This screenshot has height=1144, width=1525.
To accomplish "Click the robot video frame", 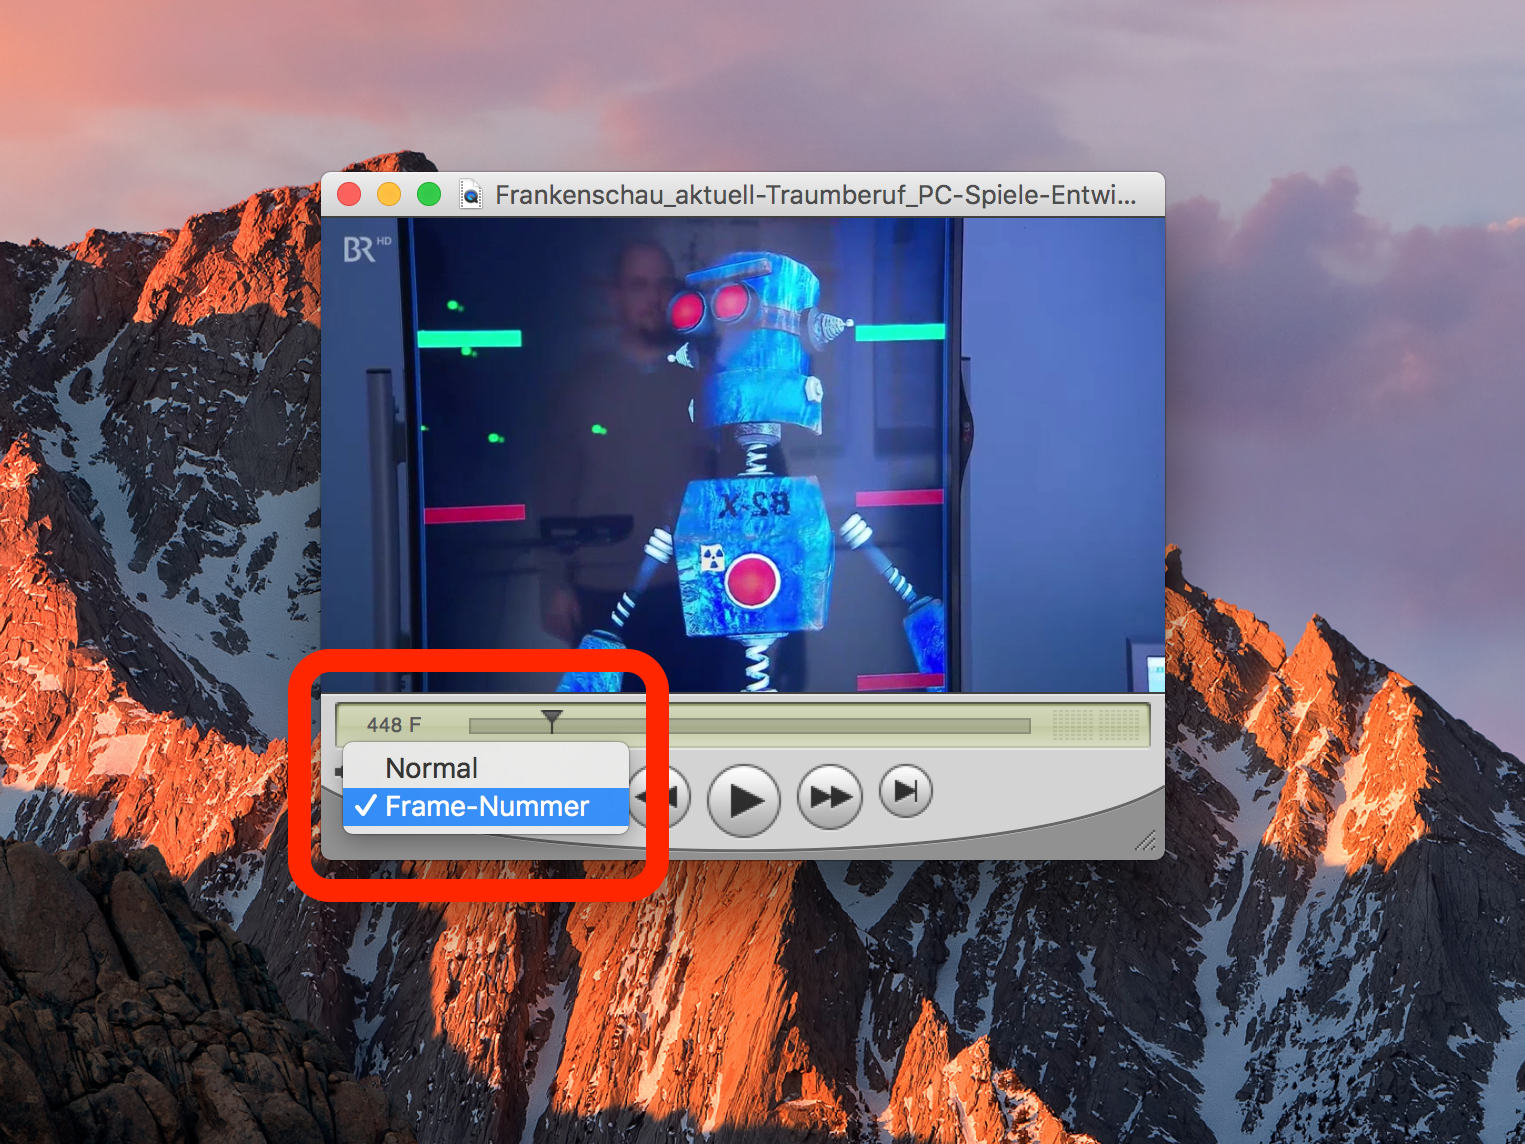I will 743,454.
